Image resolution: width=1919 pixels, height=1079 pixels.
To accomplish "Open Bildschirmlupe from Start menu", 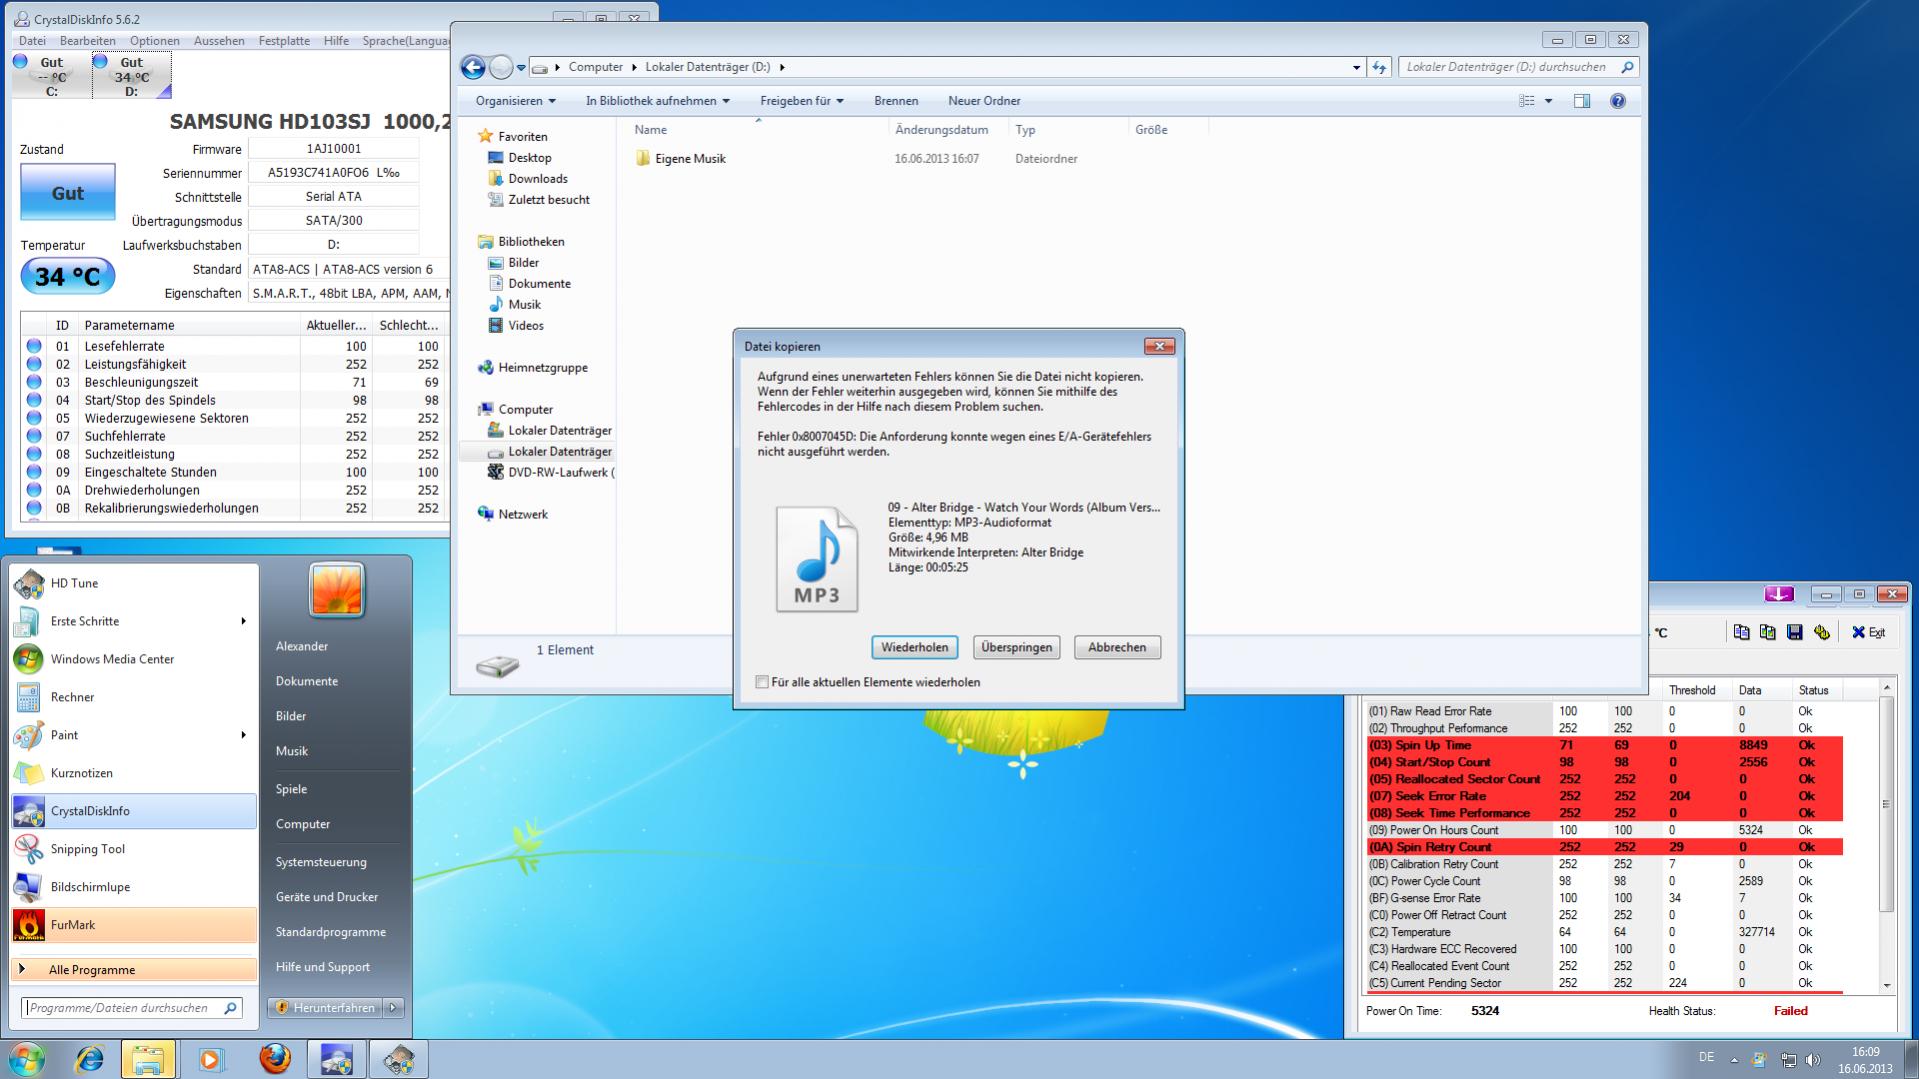I will pos(133,887).
